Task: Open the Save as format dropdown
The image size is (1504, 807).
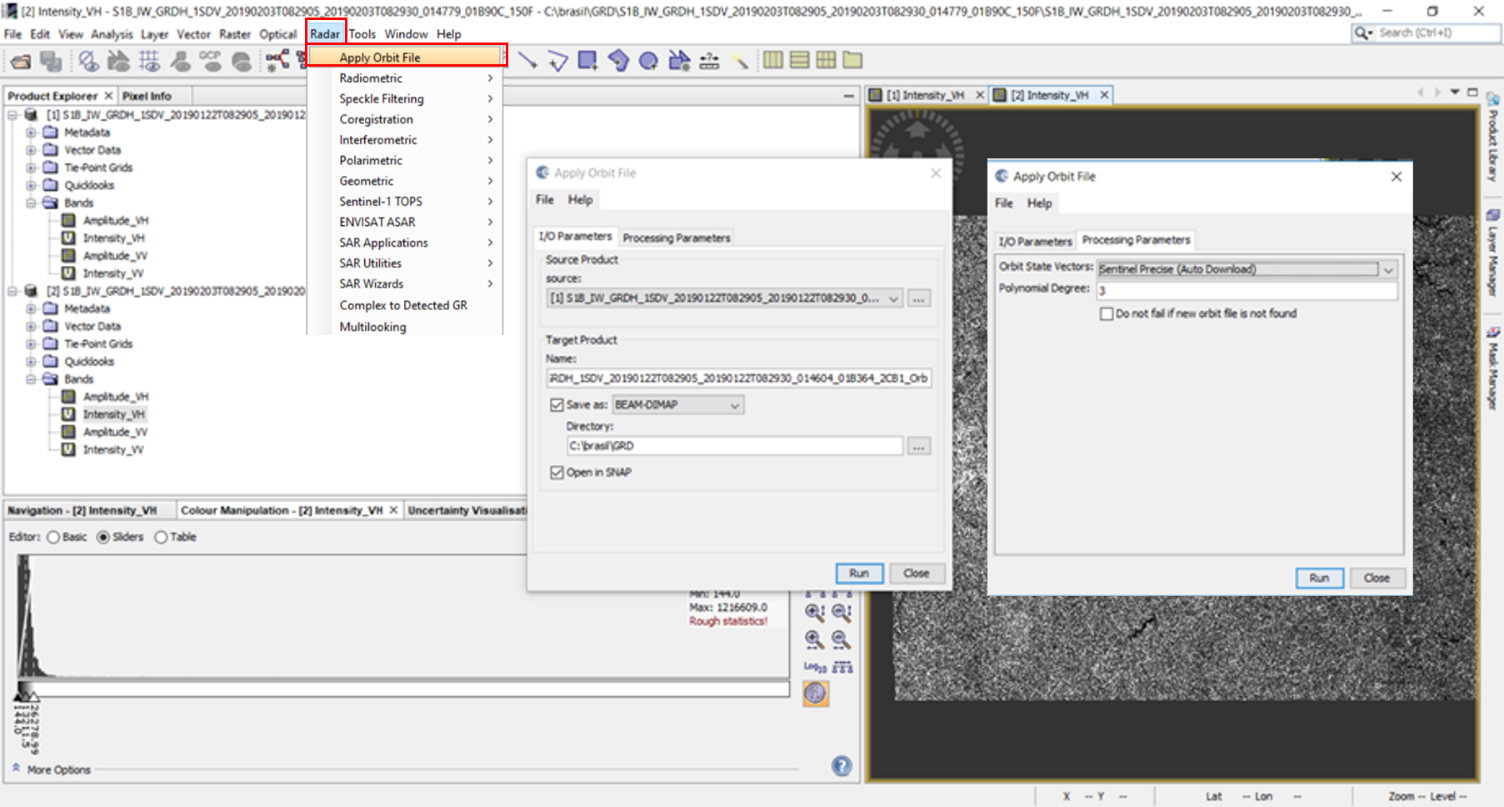Action: pos(735,405)
